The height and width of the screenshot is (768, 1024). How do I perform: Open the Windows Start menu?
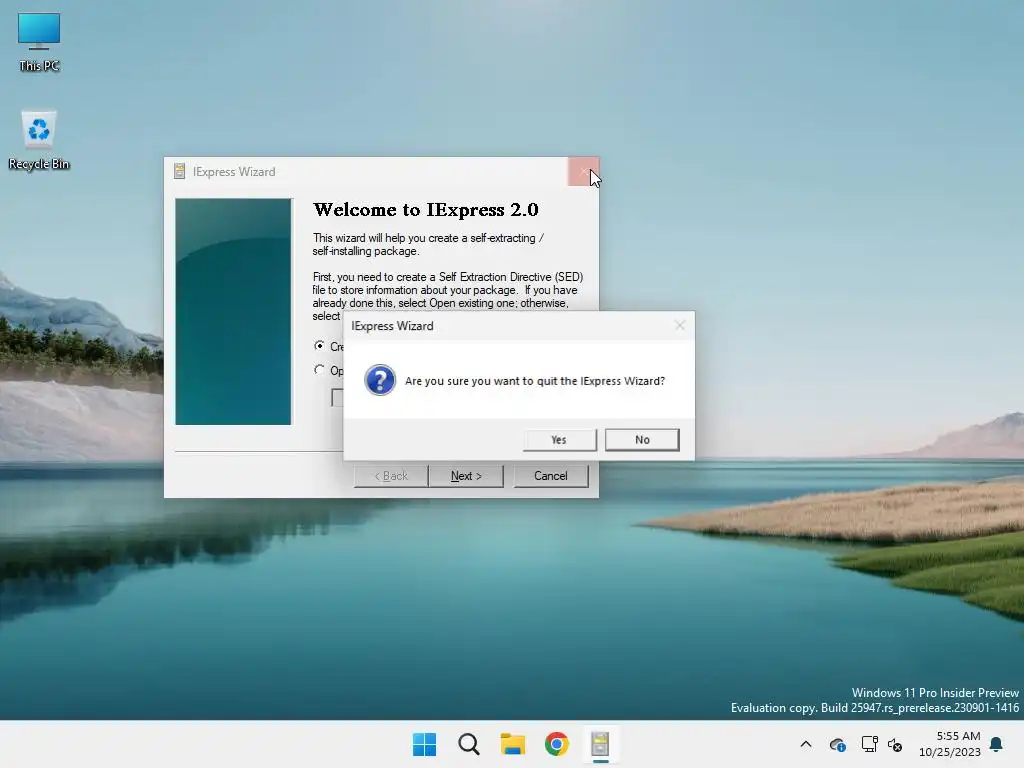pos(424,744)
